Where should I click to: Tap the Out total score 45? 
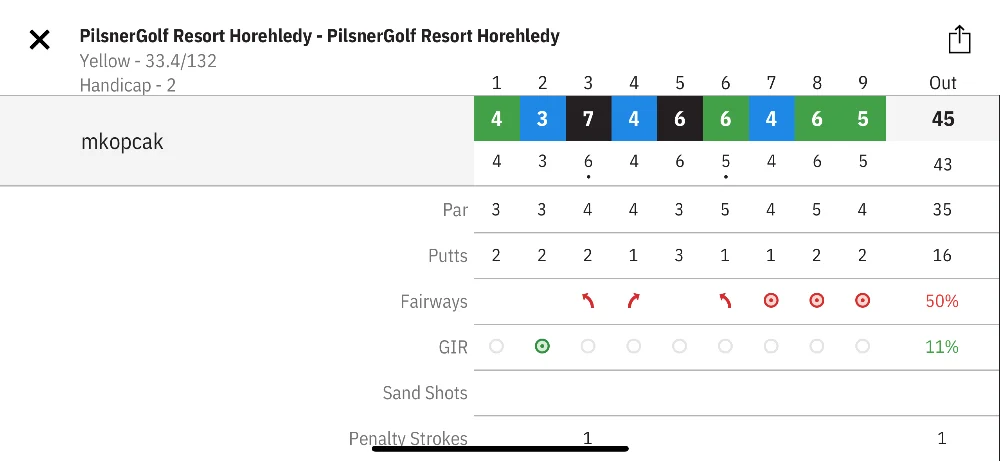click(943, 119)
